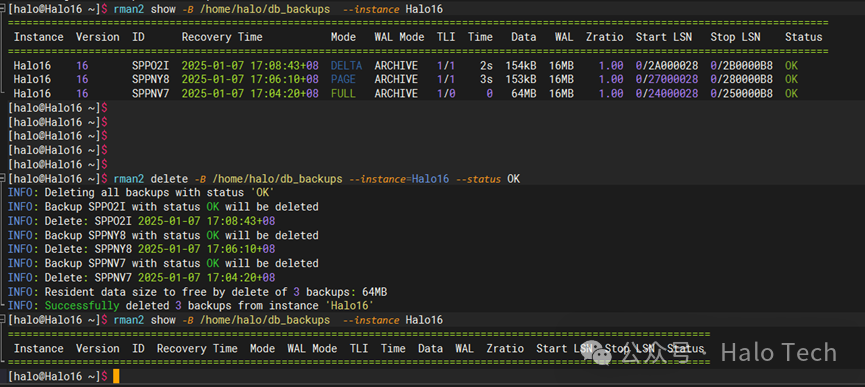The height and width of the screenshot is (387, 865).
Task: Select backup ID SPPO2I in the table row
Action: [150, 66]
